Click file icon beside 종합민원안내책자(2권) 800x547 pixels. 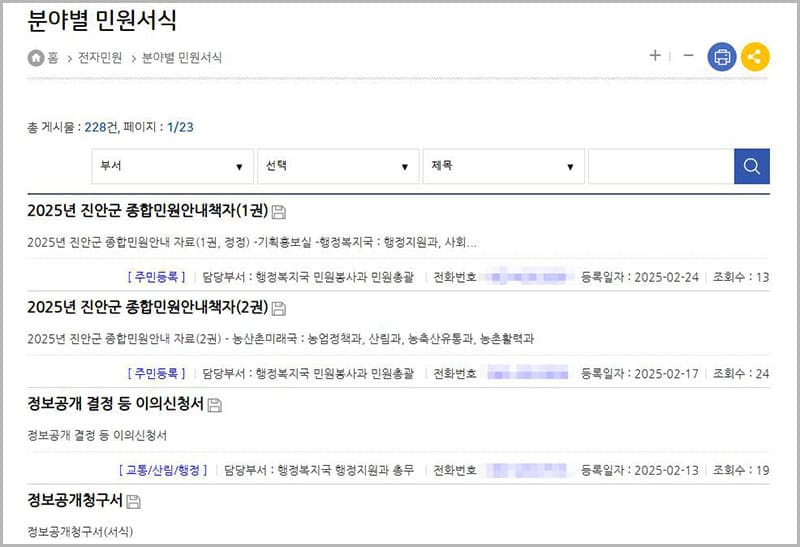pyautogui.click(x=279, y=308)
